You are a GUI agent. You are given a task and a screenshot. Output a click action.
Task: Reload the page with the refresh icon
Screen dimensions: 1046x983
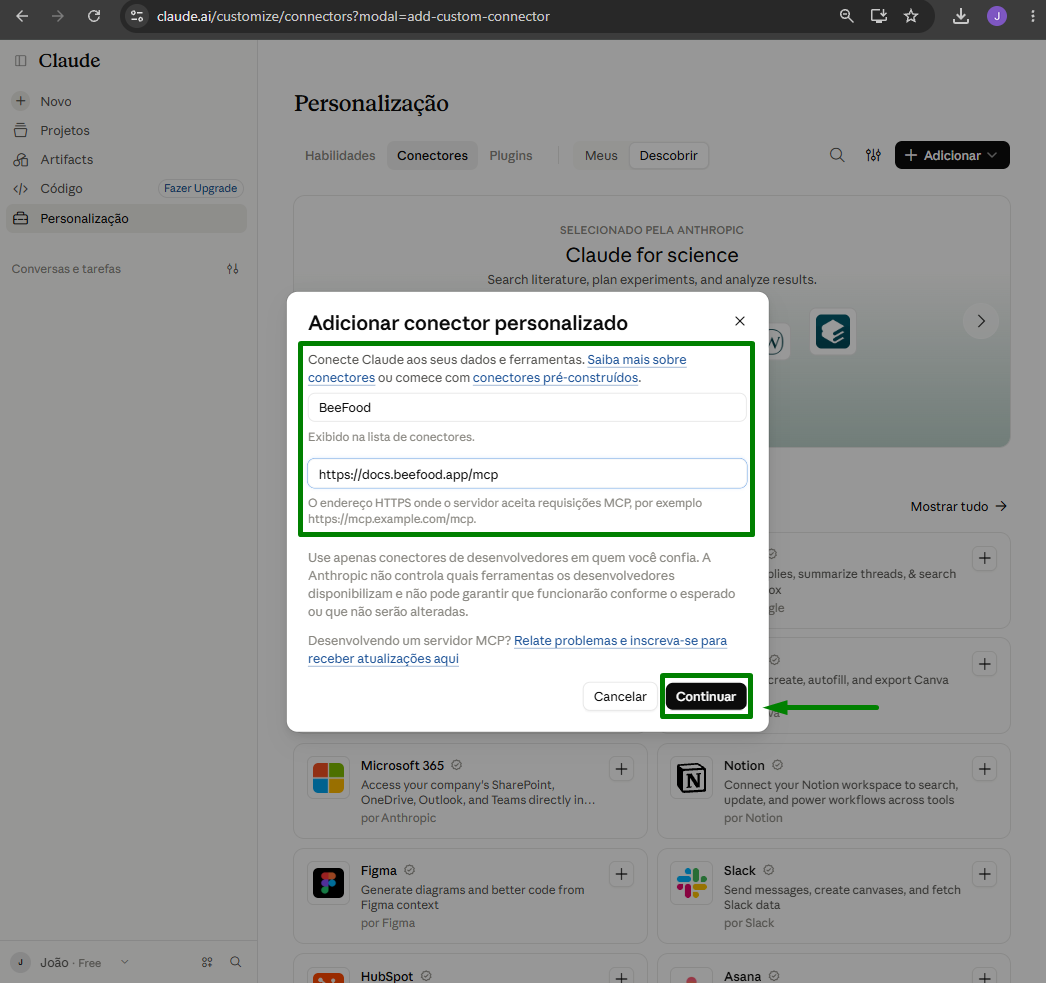coord(94,16)
